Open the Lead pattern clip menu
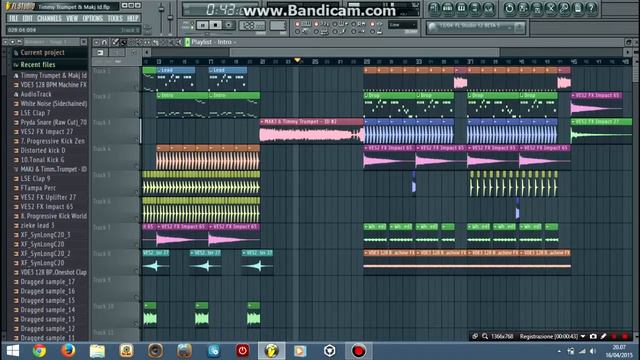The image size is (640, 360). 159,70
